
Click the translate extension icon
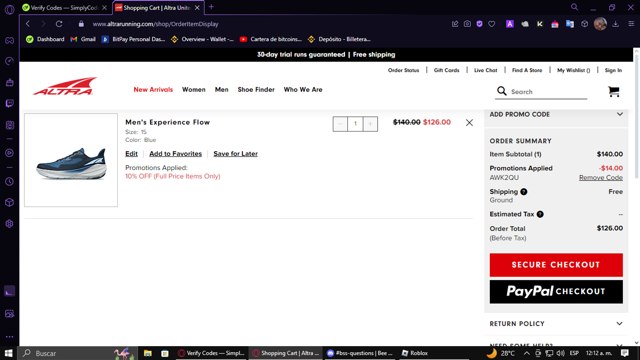coord(570,24)
